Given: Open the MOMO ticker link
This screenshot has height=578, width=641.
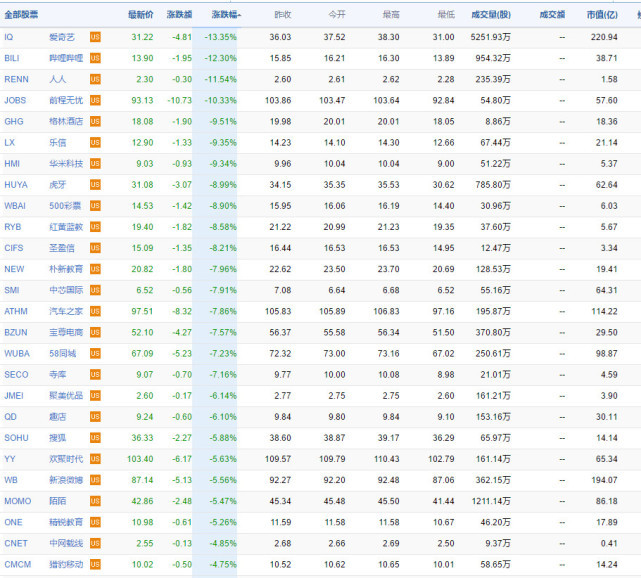Looking at the screenshot, I should pos(18,501).
